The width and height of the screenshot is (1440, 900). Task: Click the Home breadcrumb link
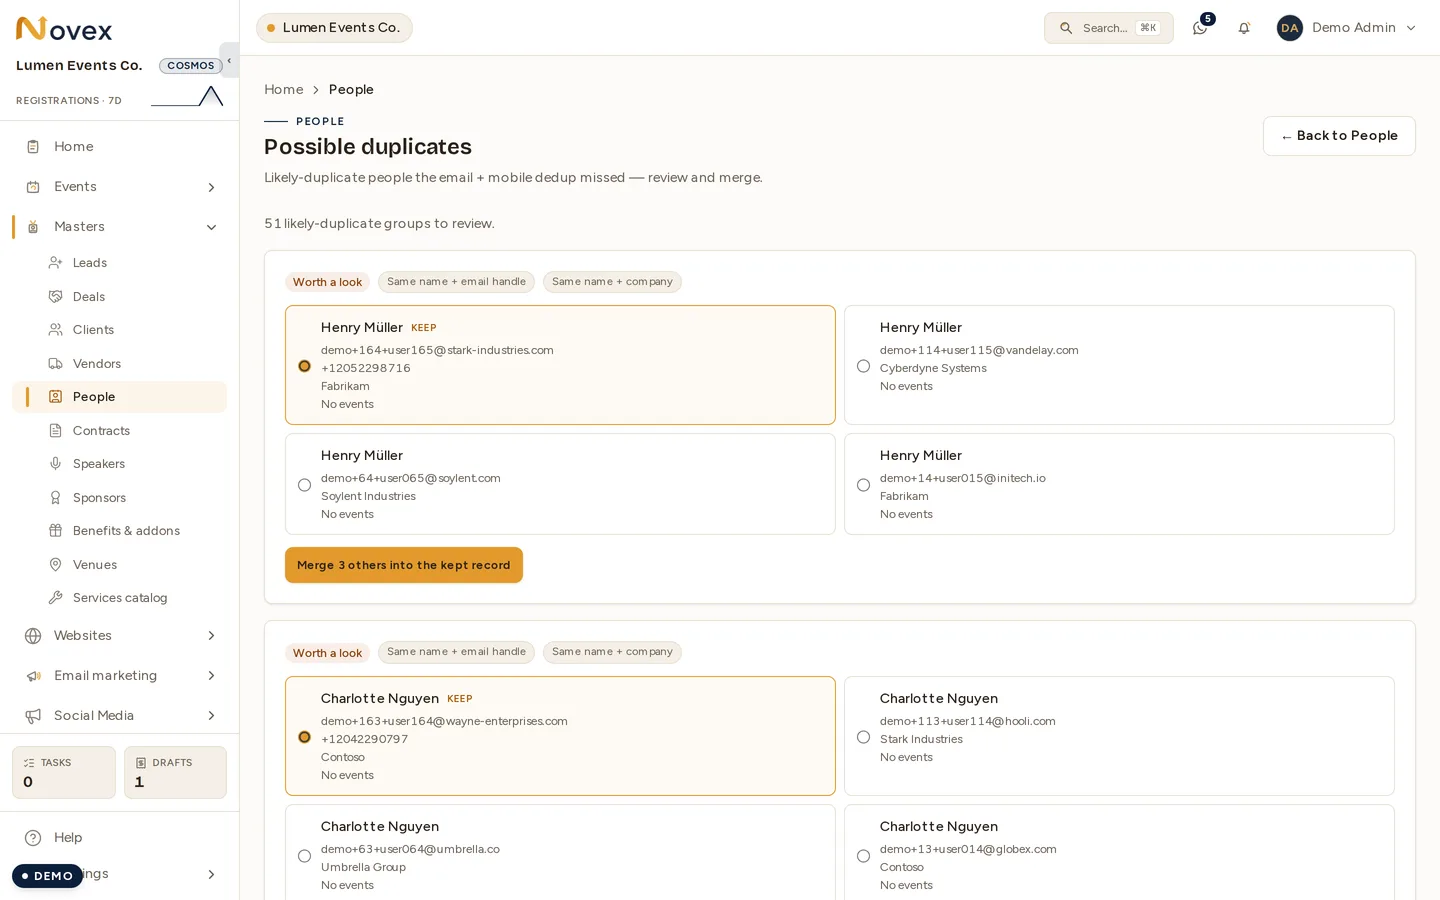click(284, 90)
